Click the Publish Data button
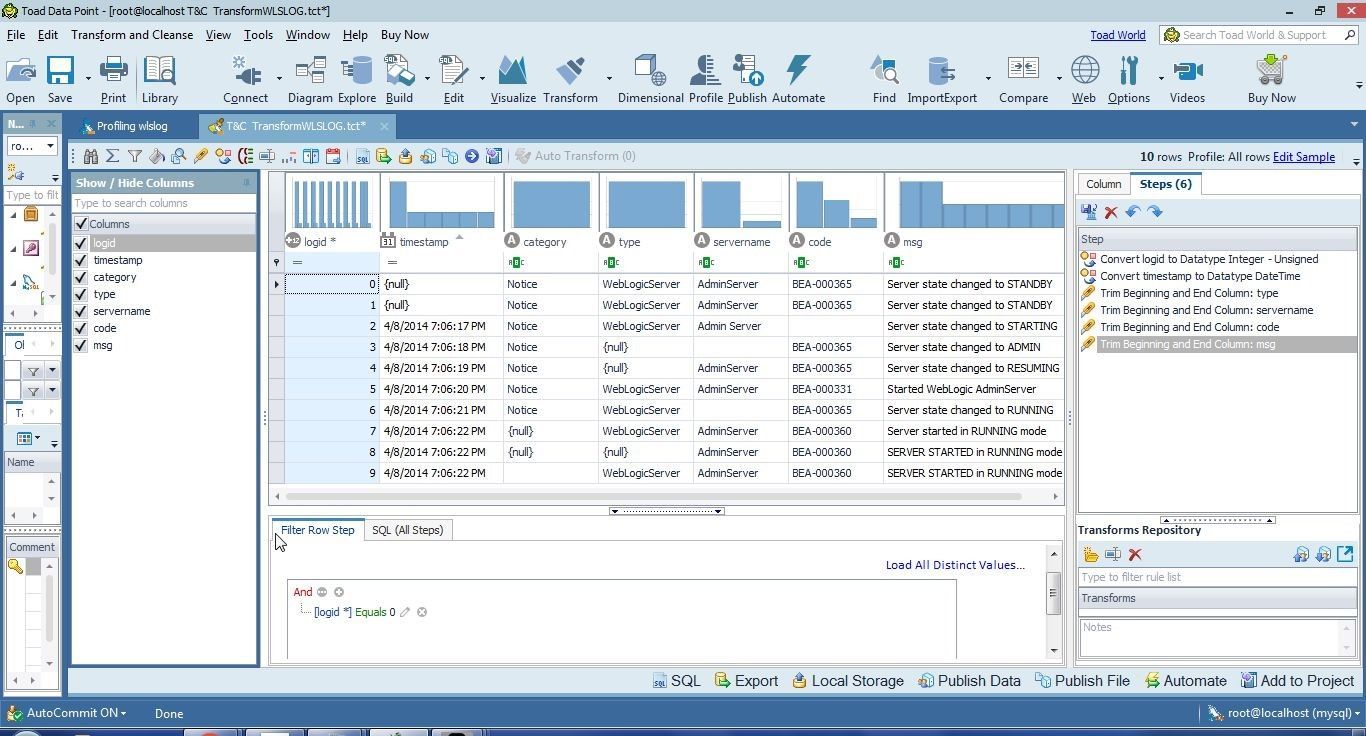 pos(968,681)
